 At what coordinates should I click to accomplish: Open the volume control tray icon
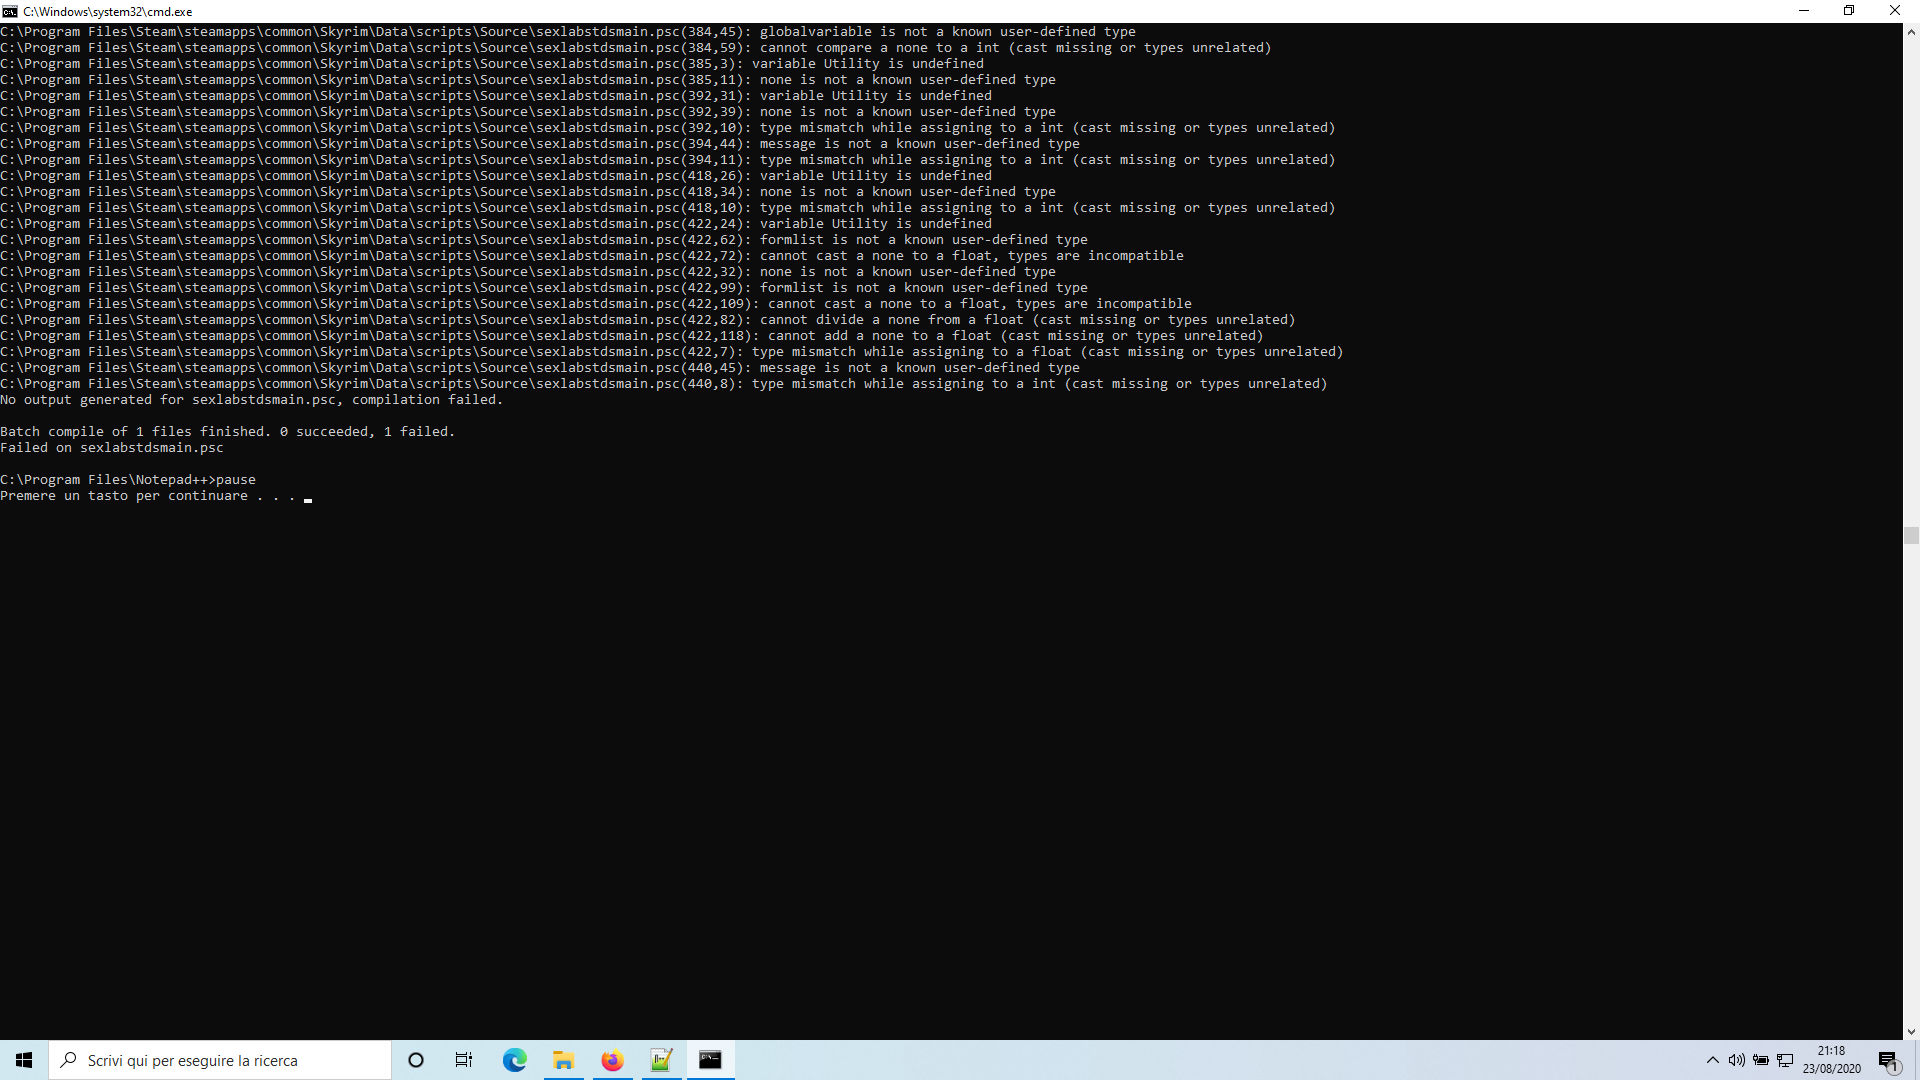(x=1736, y=1060)
